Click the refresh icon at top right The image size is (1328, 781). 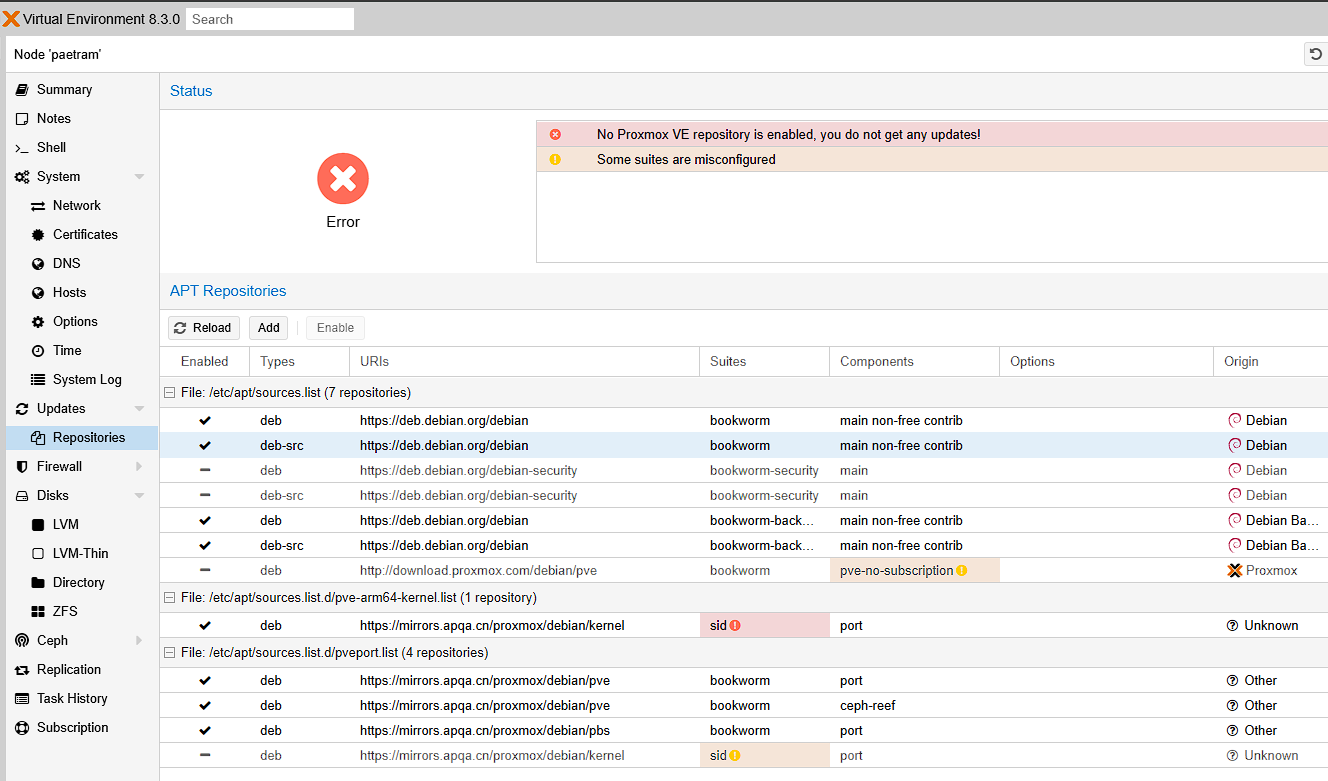(1316, 54)
